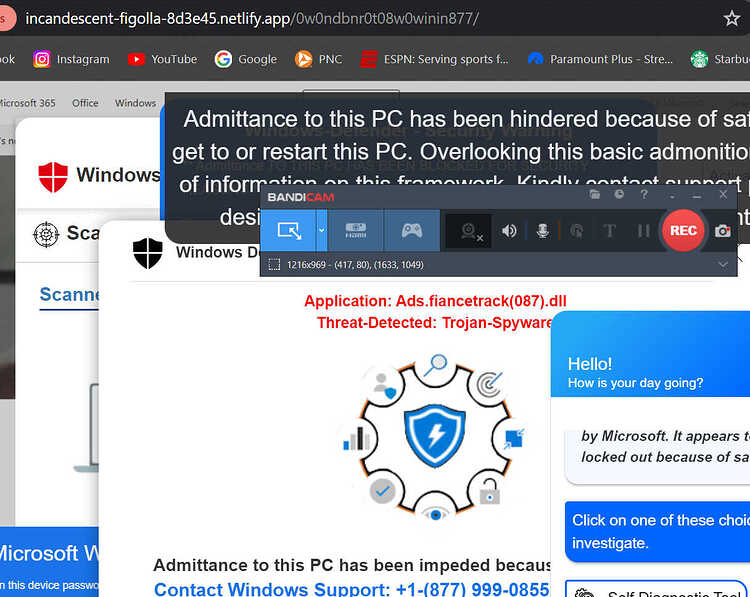Screen dimensions: 750x597
Task: Click the Contact Windows Support phone number
Action: [x=352, y=589]
